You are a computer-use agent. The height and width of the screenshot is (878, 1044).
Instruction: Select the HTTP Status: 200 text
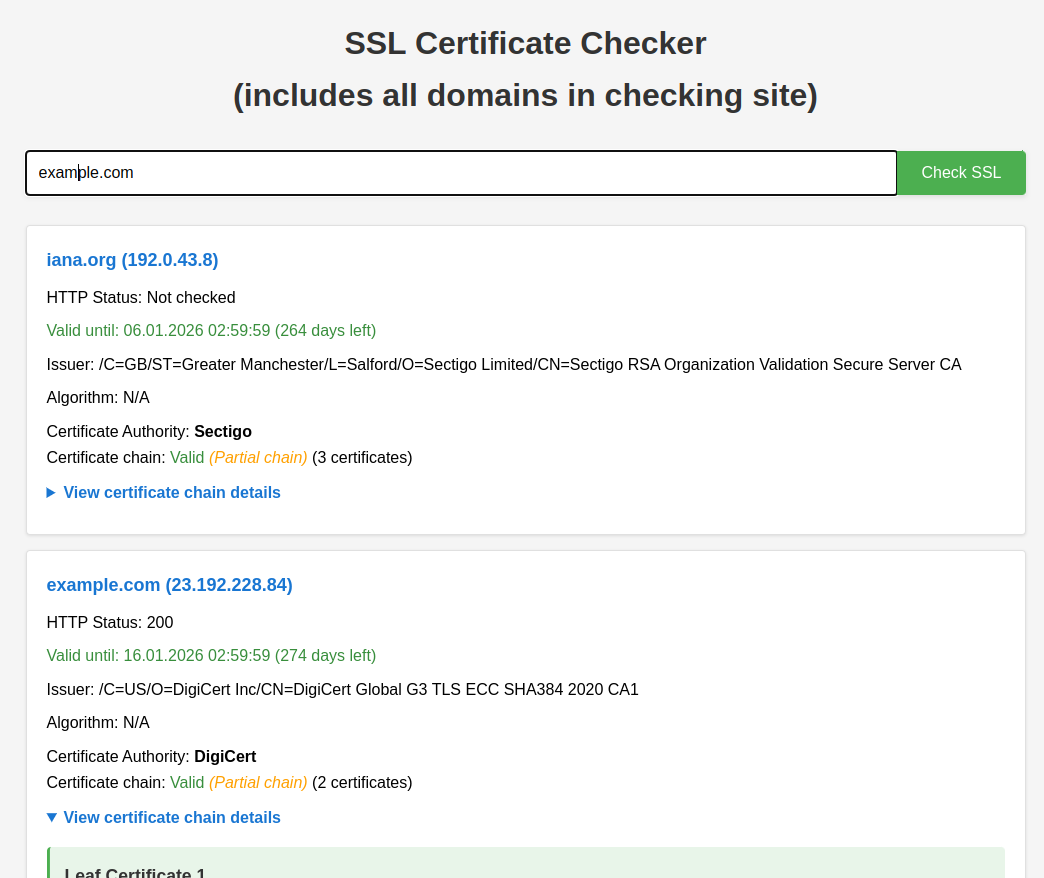(x=110, y=622)
